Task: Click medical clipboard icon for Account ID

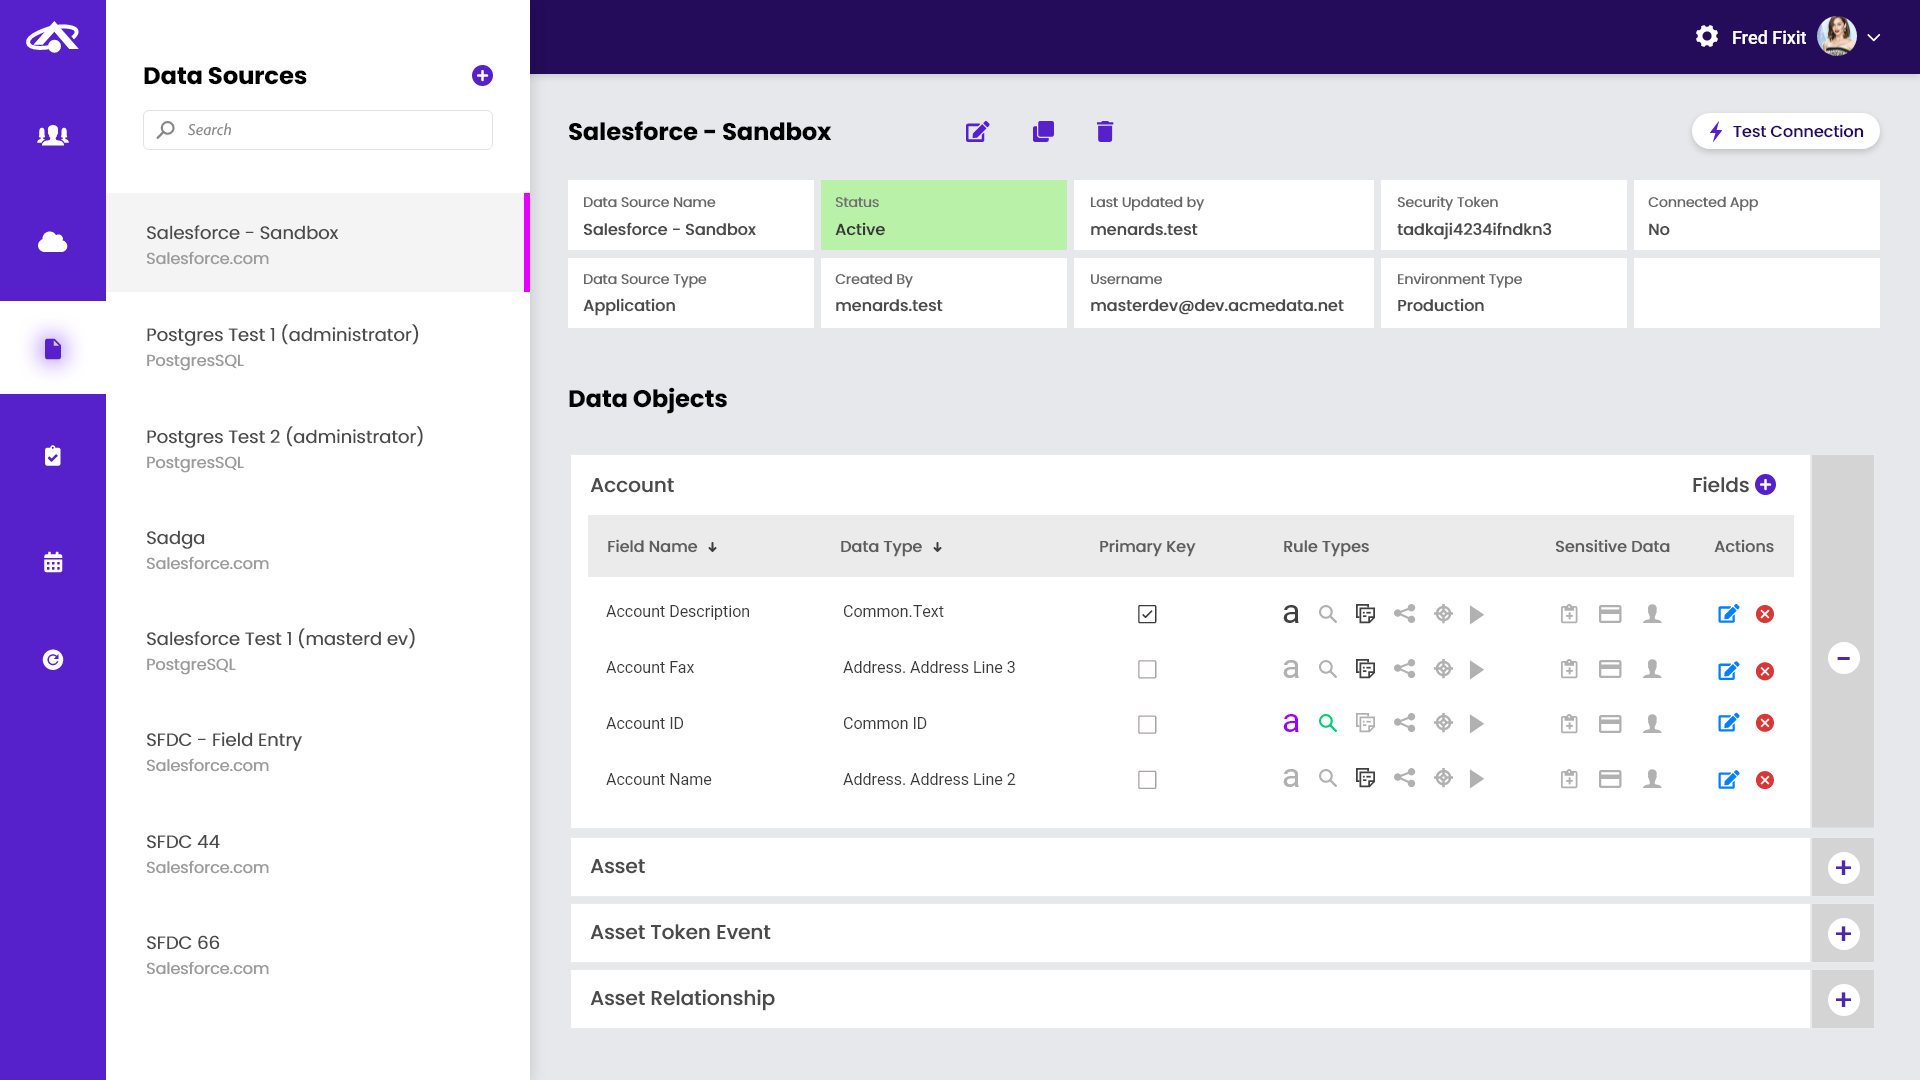Action: (1569, 723)
